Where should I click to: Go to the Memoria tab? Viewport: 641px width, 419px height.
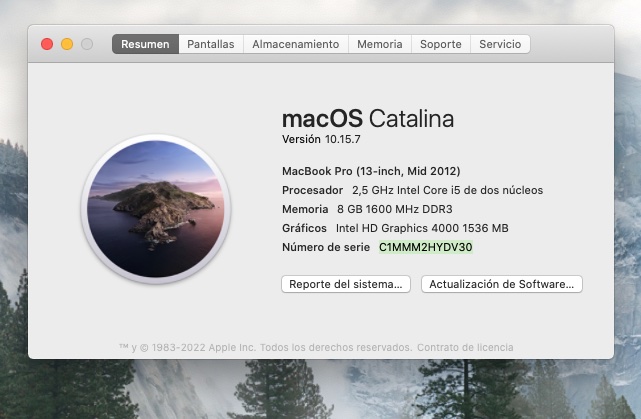tap(379, 44)
